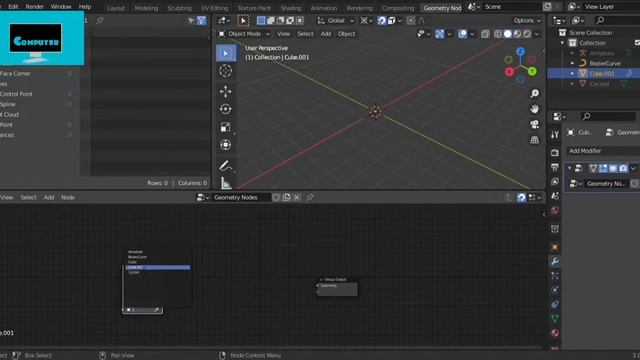Click the red X axis on gizmo
The image size is (640, 360).
pyautogui.click(x=509, y=72)
